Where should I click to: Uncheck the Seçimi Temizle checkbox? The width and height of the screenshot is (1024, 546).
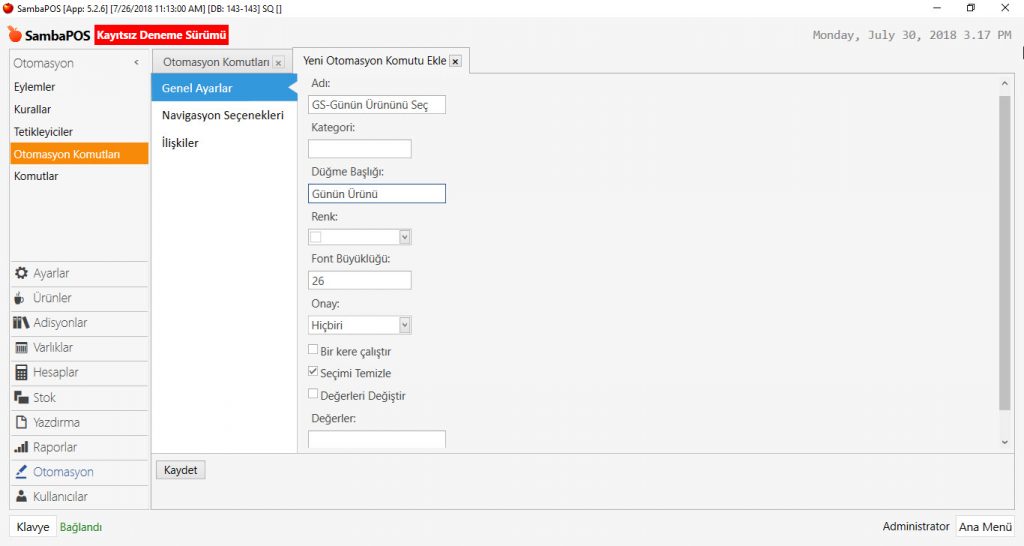[x=314, y=373]
